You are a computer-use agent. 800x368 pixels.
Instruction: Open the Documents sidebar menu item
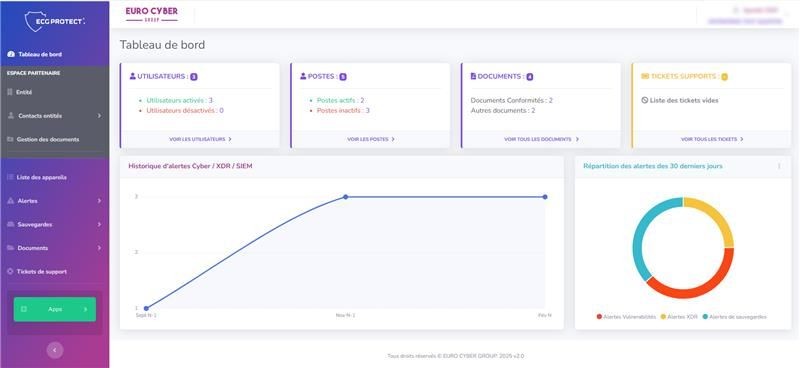(x=55, y=248)
